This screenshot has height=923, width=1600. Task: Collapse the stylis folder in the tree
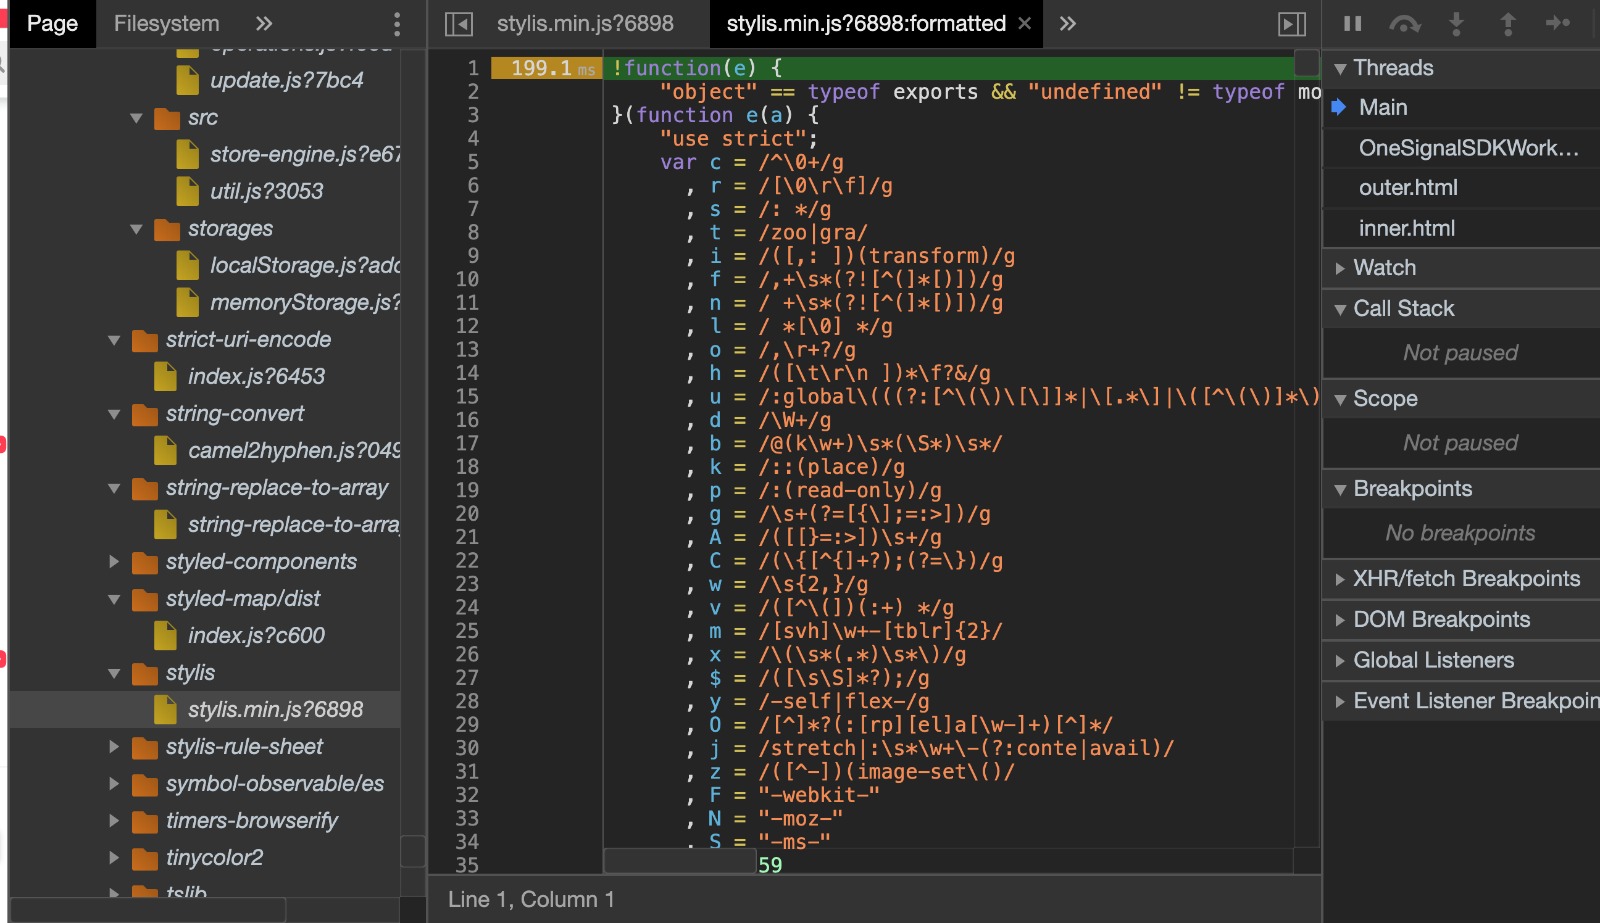113,672
